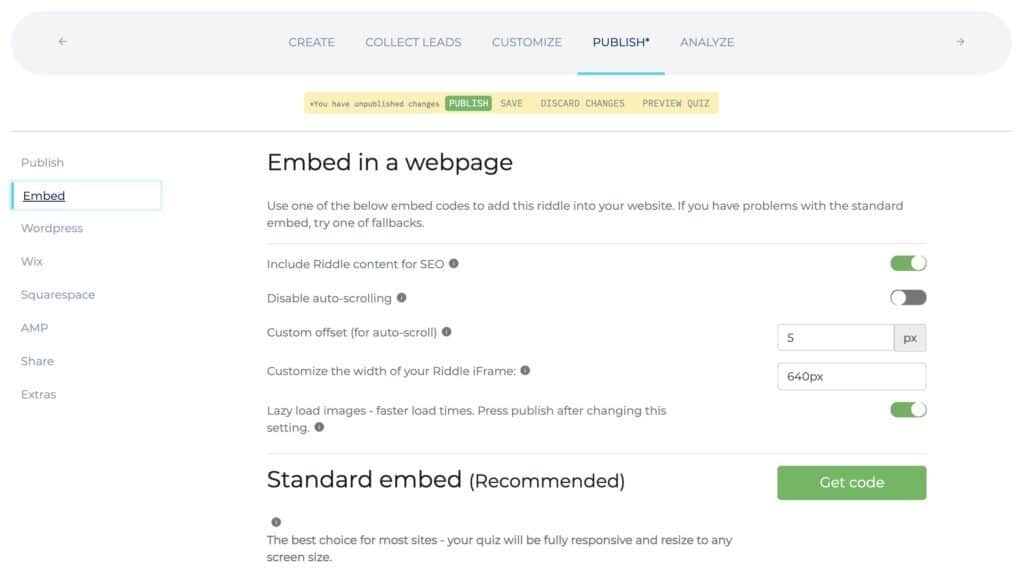The width and height of the screenshot is (1024, 584).
Task: Click Discard Changes in the yellow banner
Action: 582,103
